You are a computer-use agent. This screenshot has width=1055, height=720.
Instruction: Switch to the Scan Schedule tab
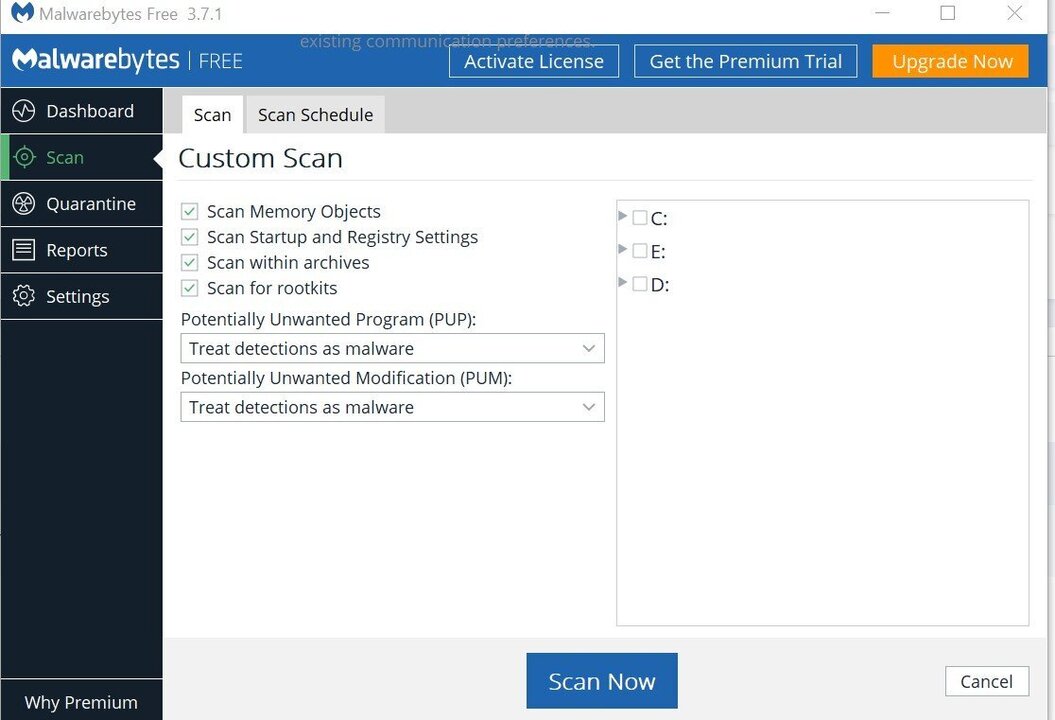coord(314,114)
